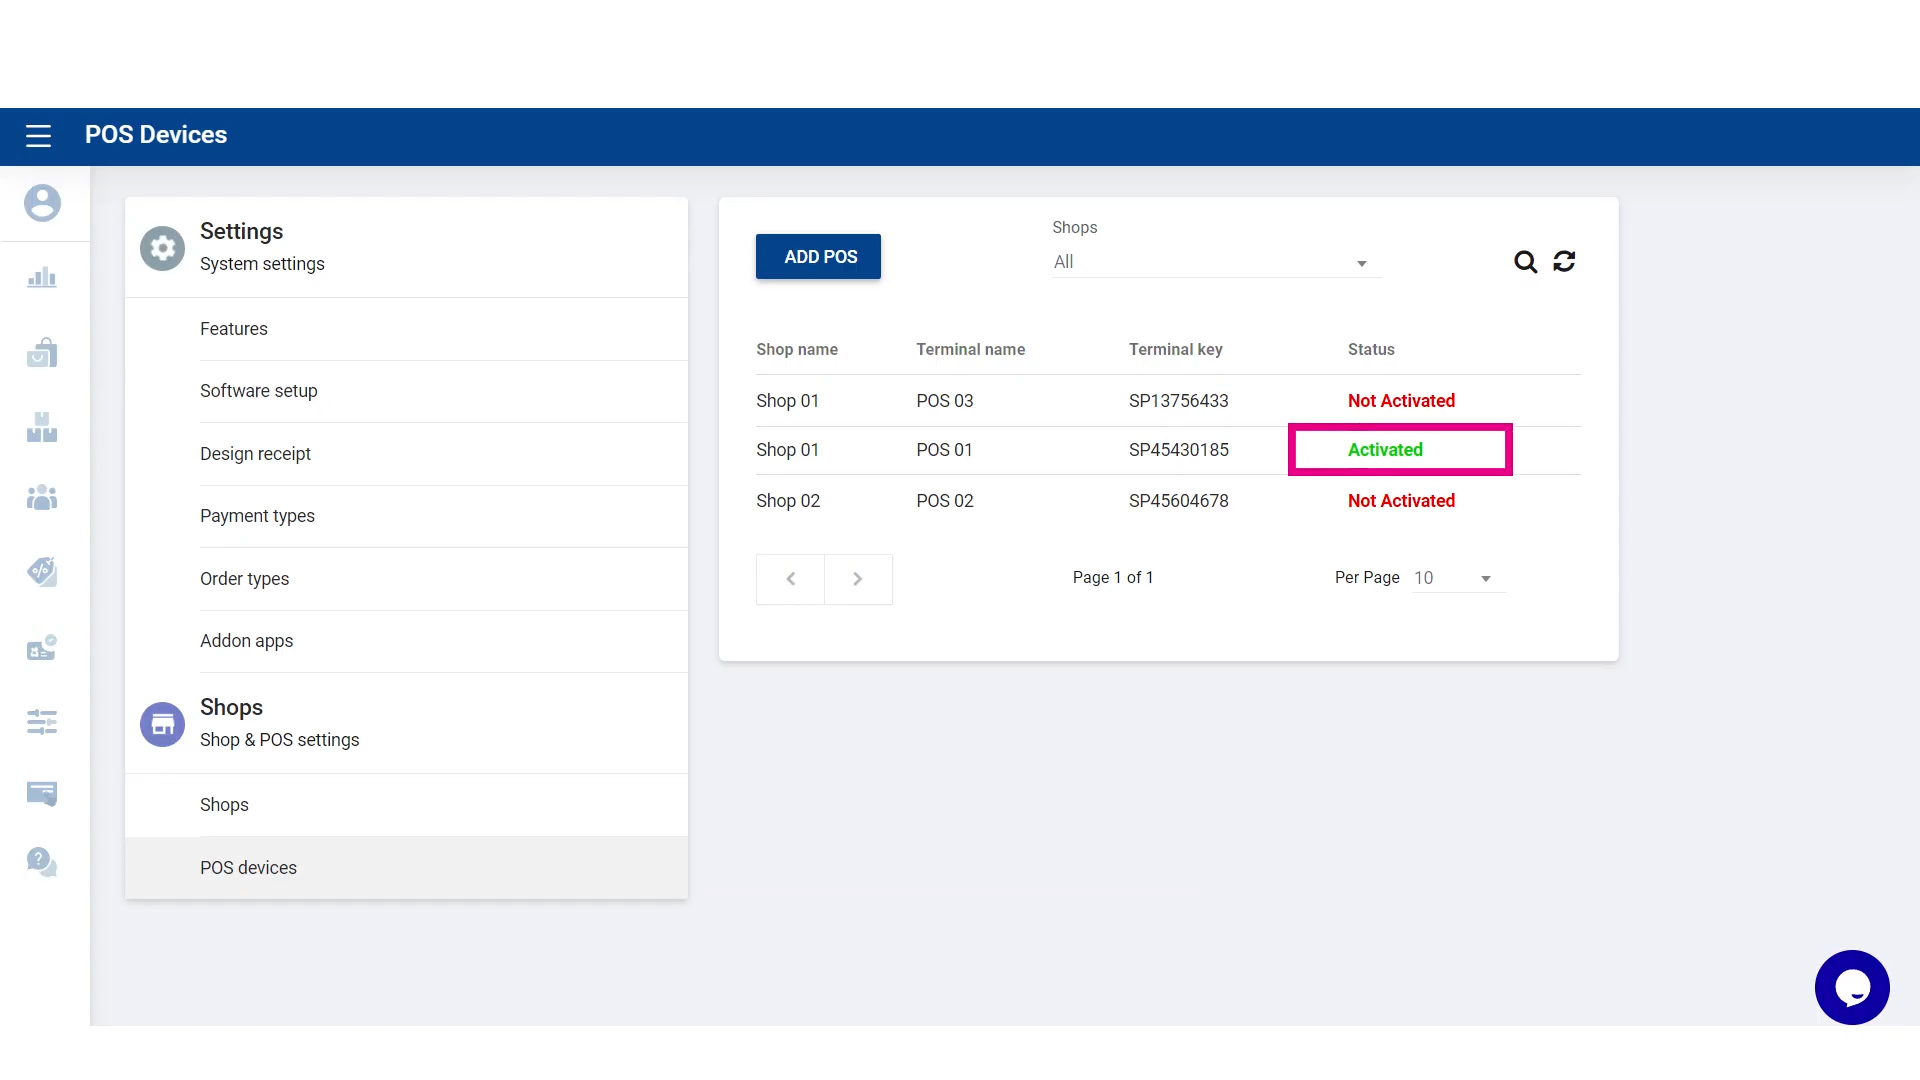The image size is (1920, 1080).
Task: Open Design receipt settings
Action: pos(256,454)
